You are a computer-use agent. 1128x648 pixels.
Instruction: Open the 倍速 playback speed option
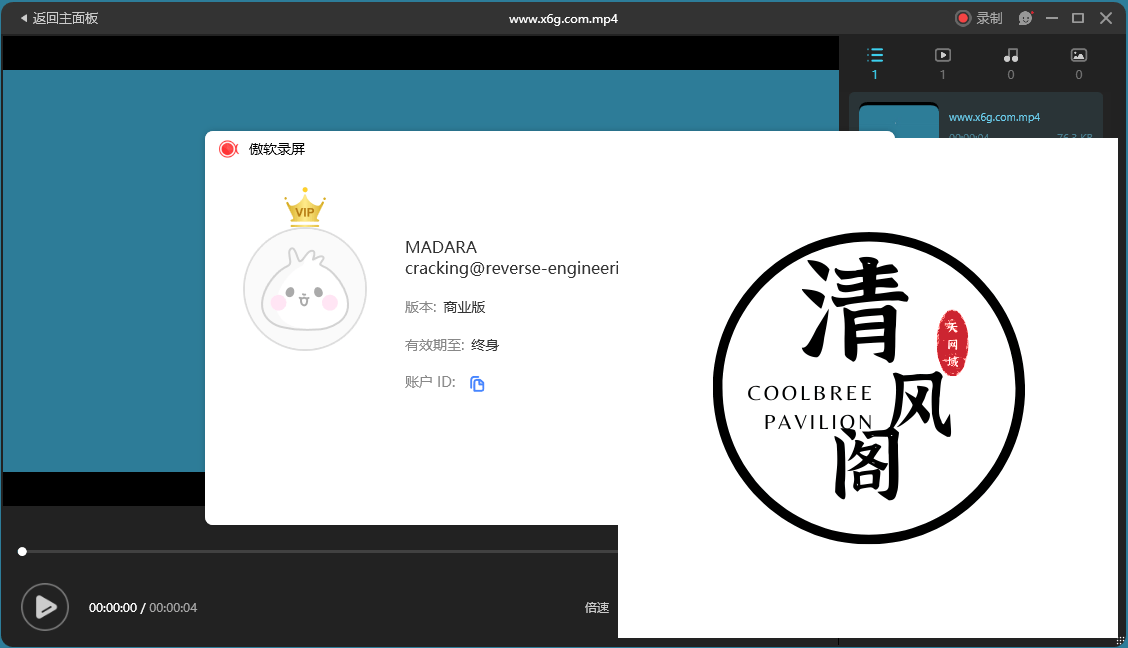coord(596,608)
